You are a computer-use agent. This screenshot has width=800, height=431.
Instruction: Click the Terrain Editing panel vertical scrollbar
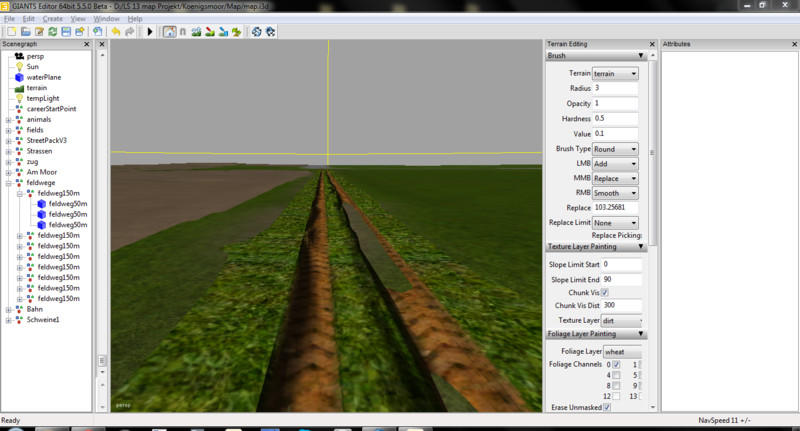(653, 150)
